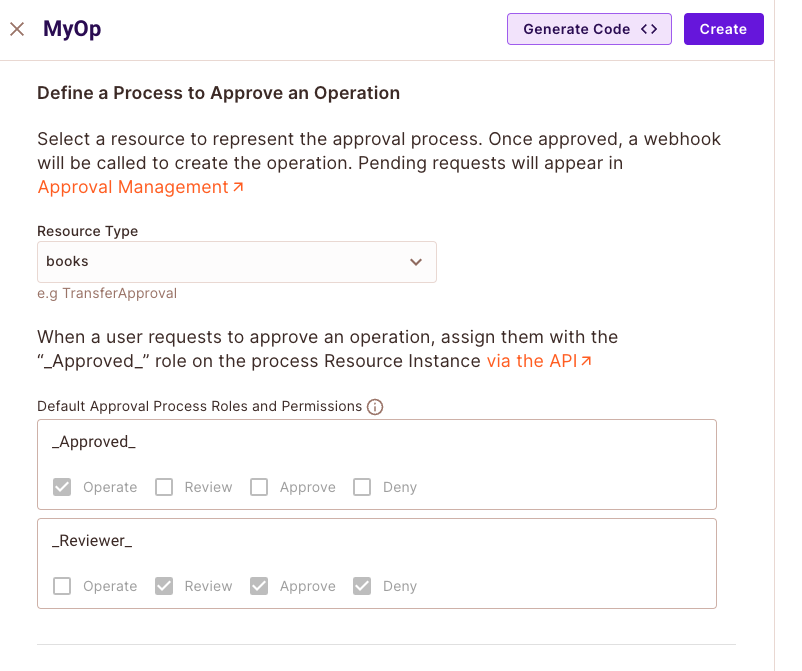The width and height of the screenshot is (802, 671).
Task: Click info icon next to Default Approval Process Roles
Action: pos(375,407)
